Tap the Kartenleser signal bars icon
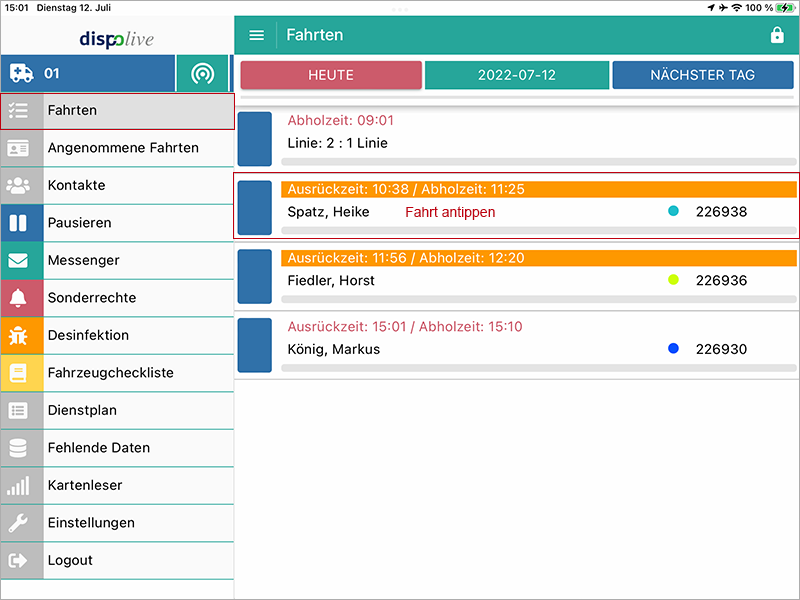Viewport: 800px width, 600px height. pos(18,486)
